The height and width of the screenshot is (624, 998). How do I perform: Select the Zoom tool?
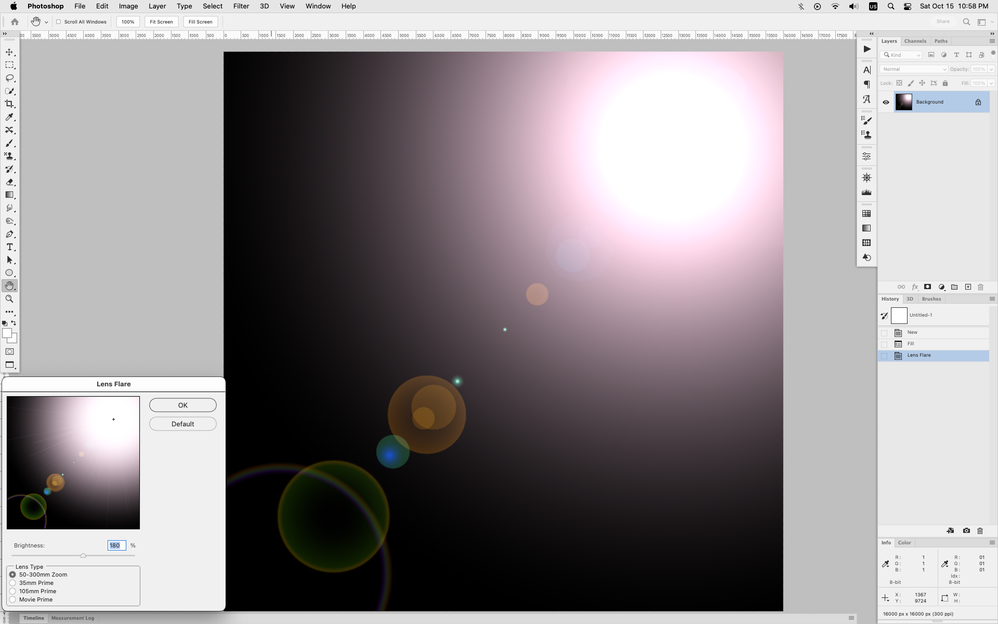point(10,298)
